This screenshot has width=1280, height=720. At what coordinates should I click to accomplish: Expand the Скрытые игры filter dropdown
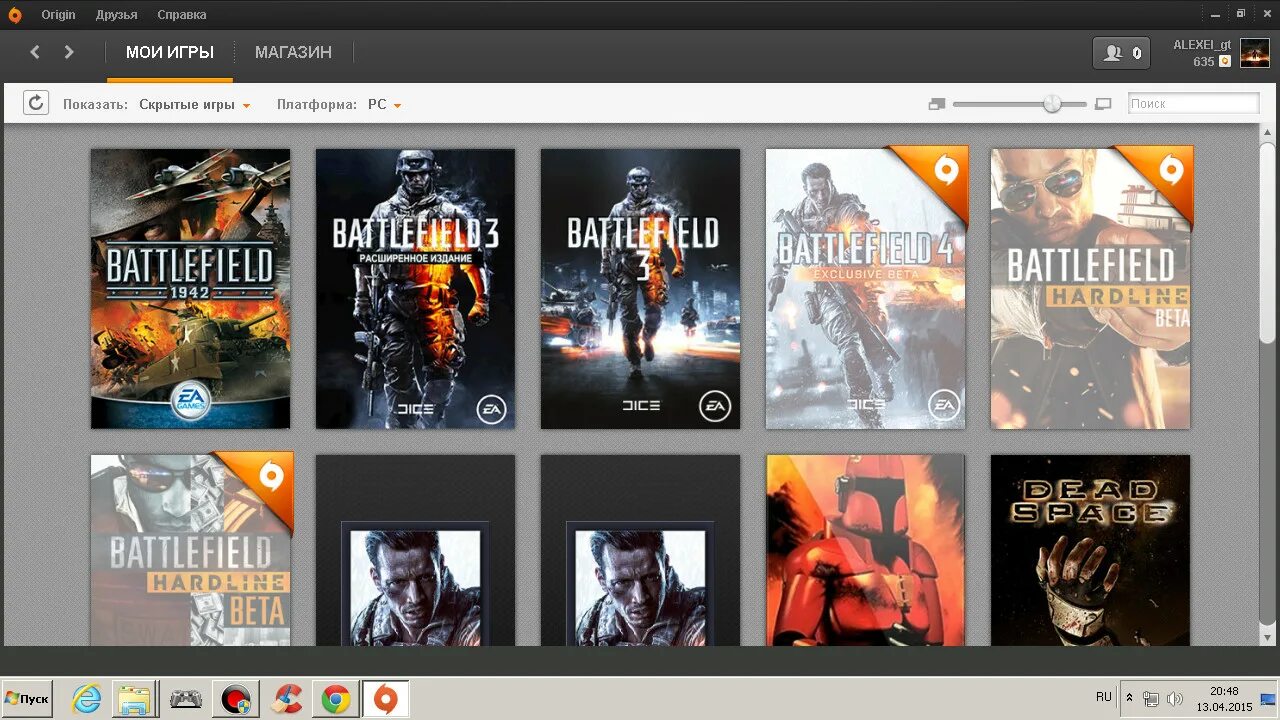194,104
